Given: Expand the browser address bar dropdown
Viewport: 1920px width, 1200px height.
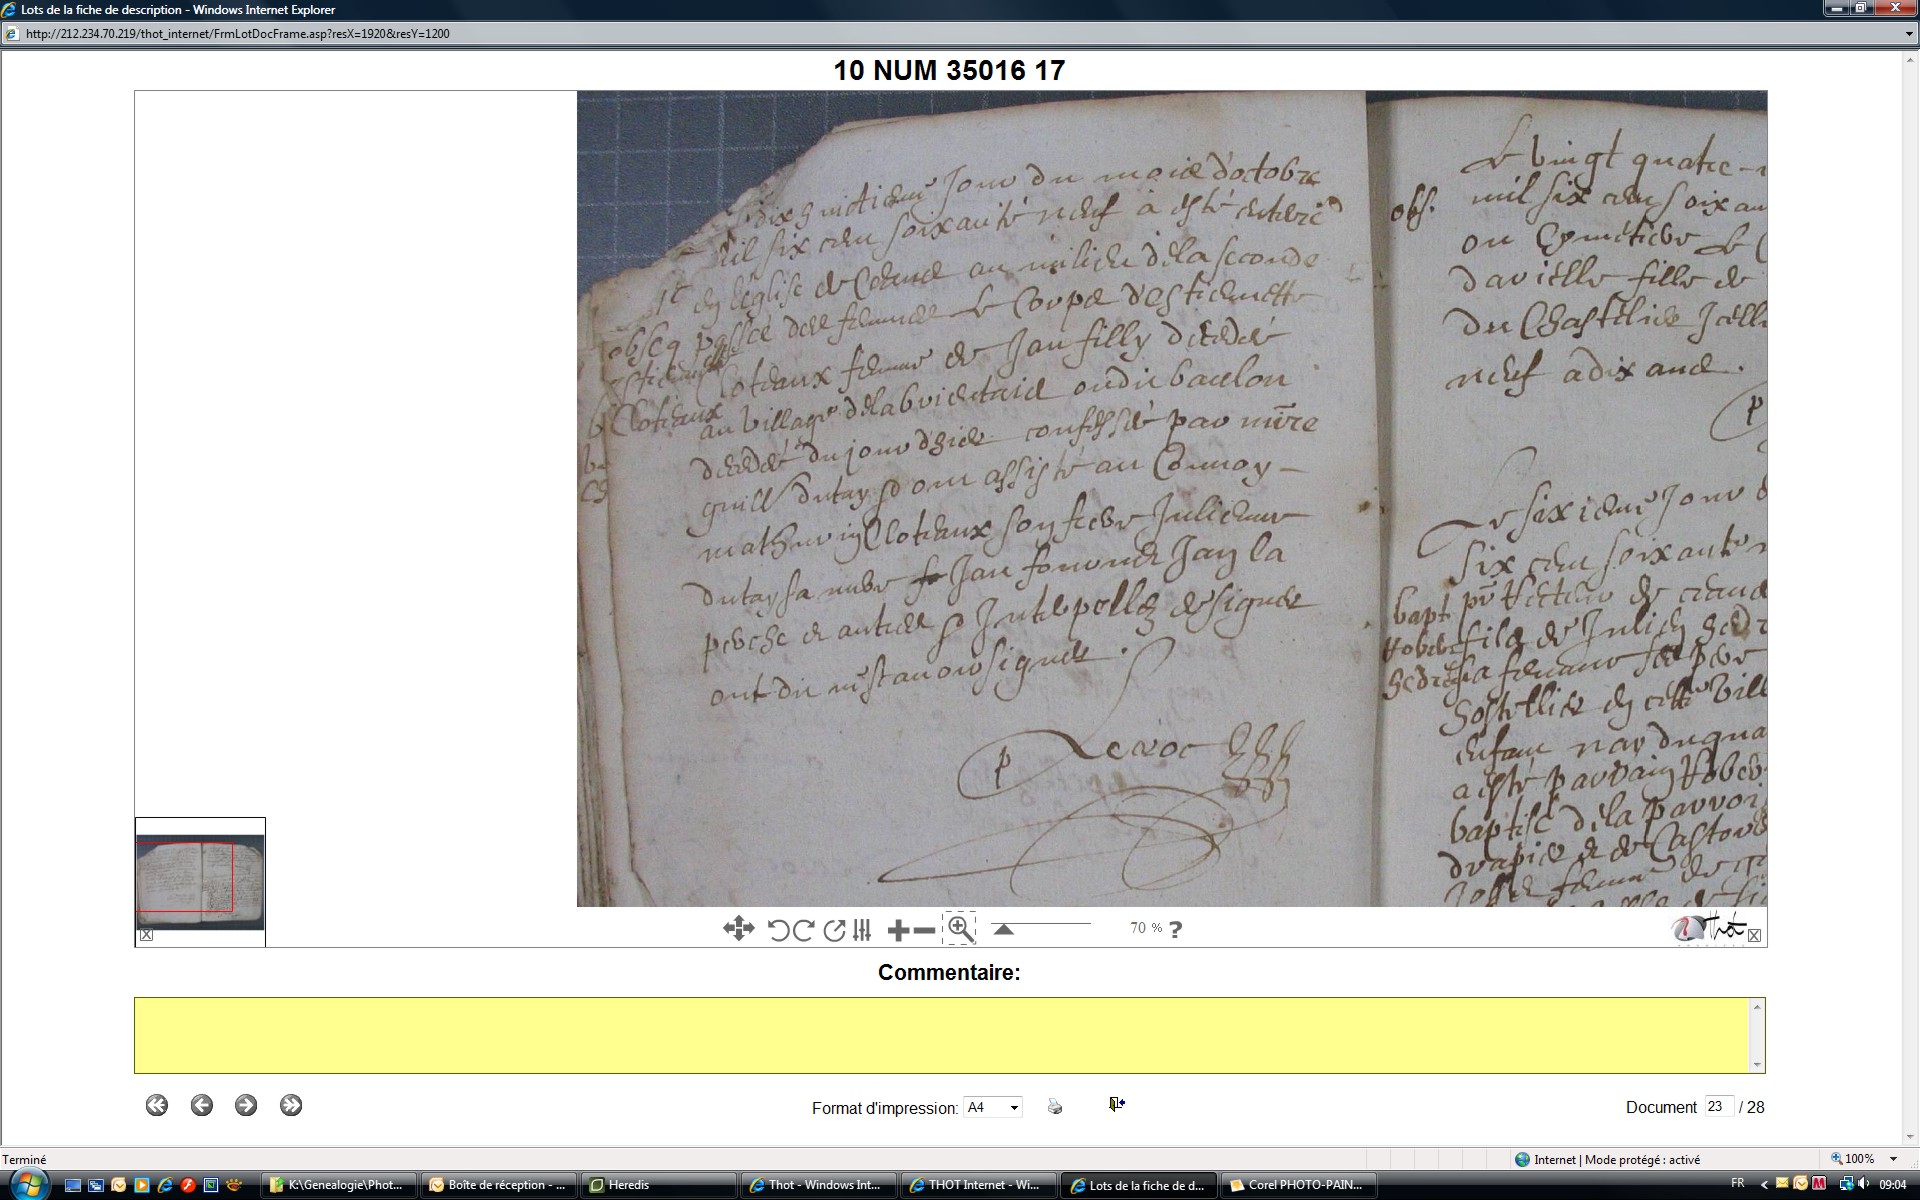Looking at the screenshot, I should coord(1909,34).
